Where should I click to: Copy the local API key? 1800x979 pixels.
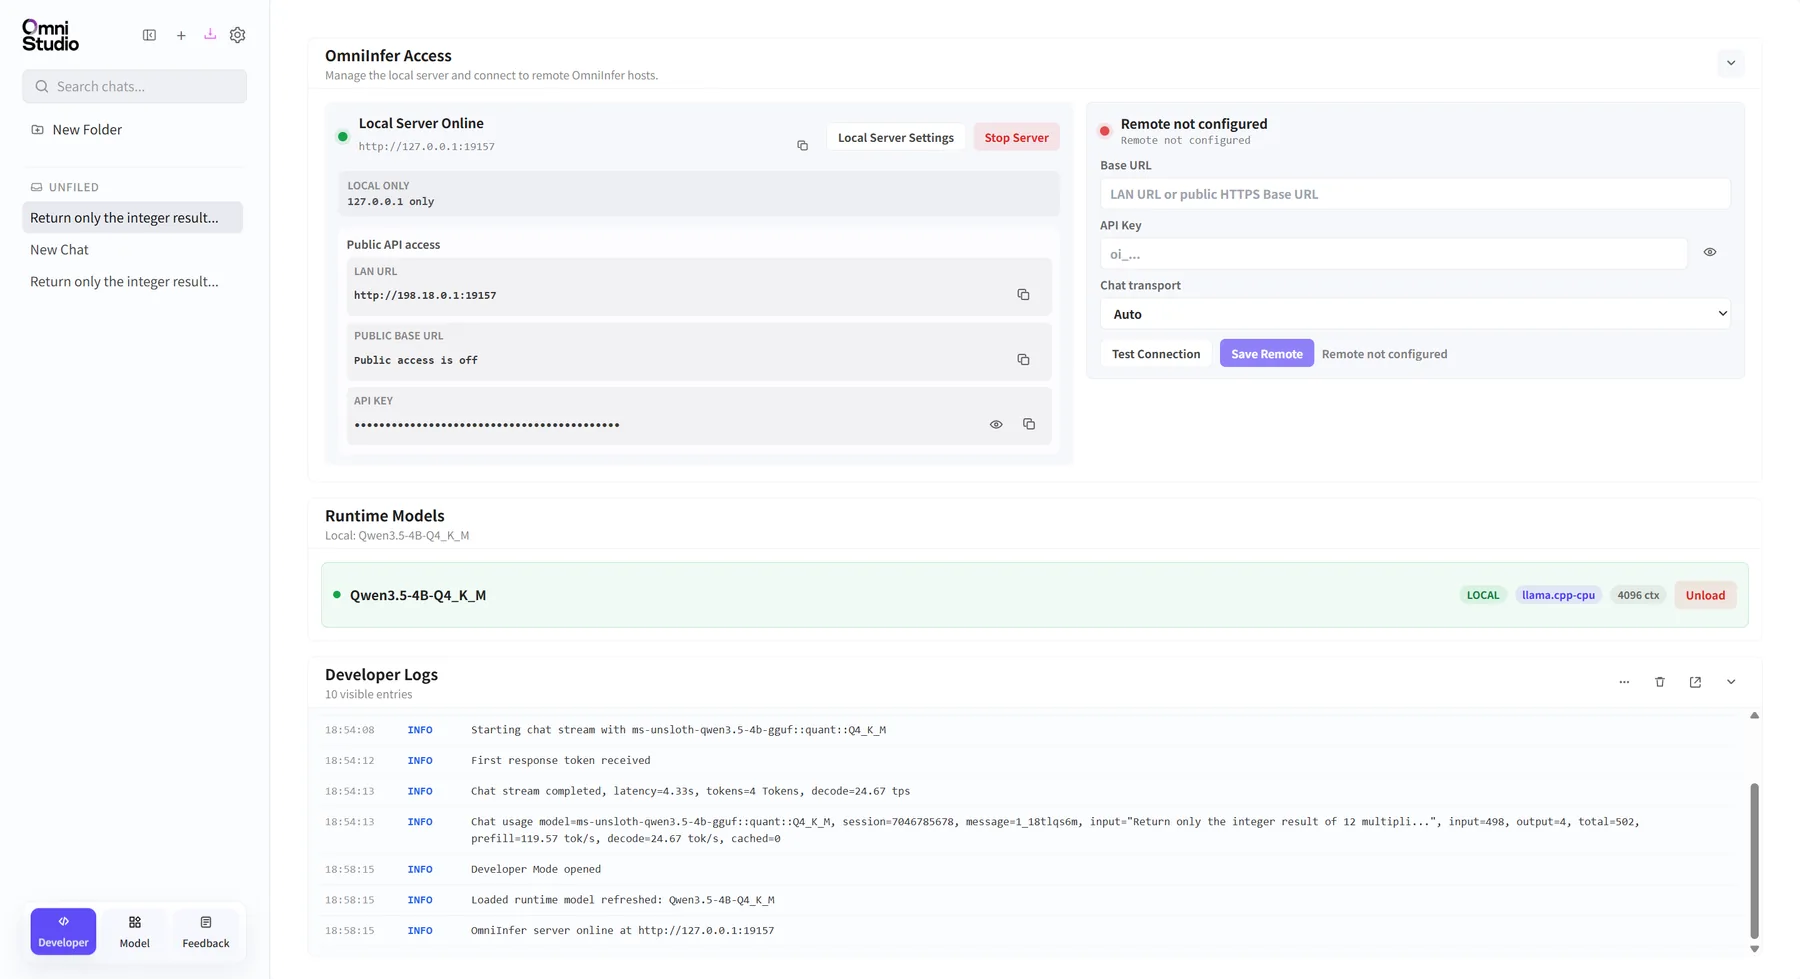(x=1029, y=424)
